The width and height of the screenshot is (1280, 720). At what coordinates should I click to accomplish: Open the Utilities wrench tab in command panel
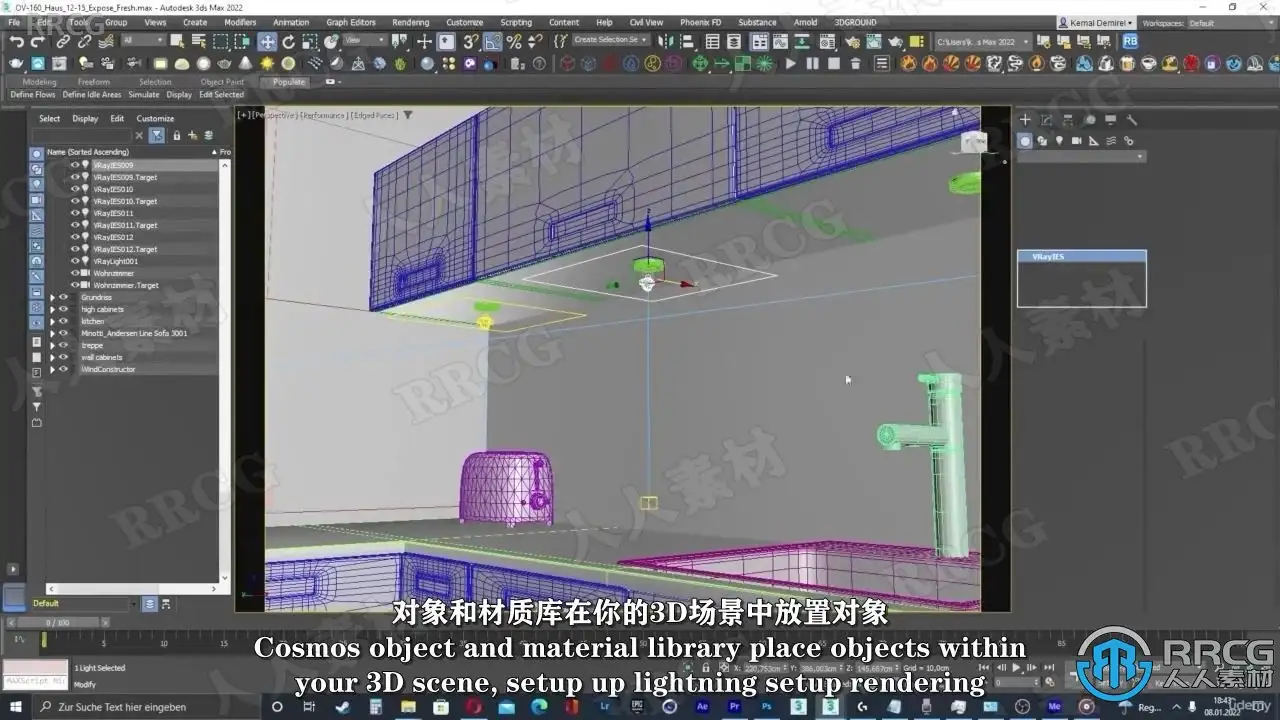click(1132, 120)
